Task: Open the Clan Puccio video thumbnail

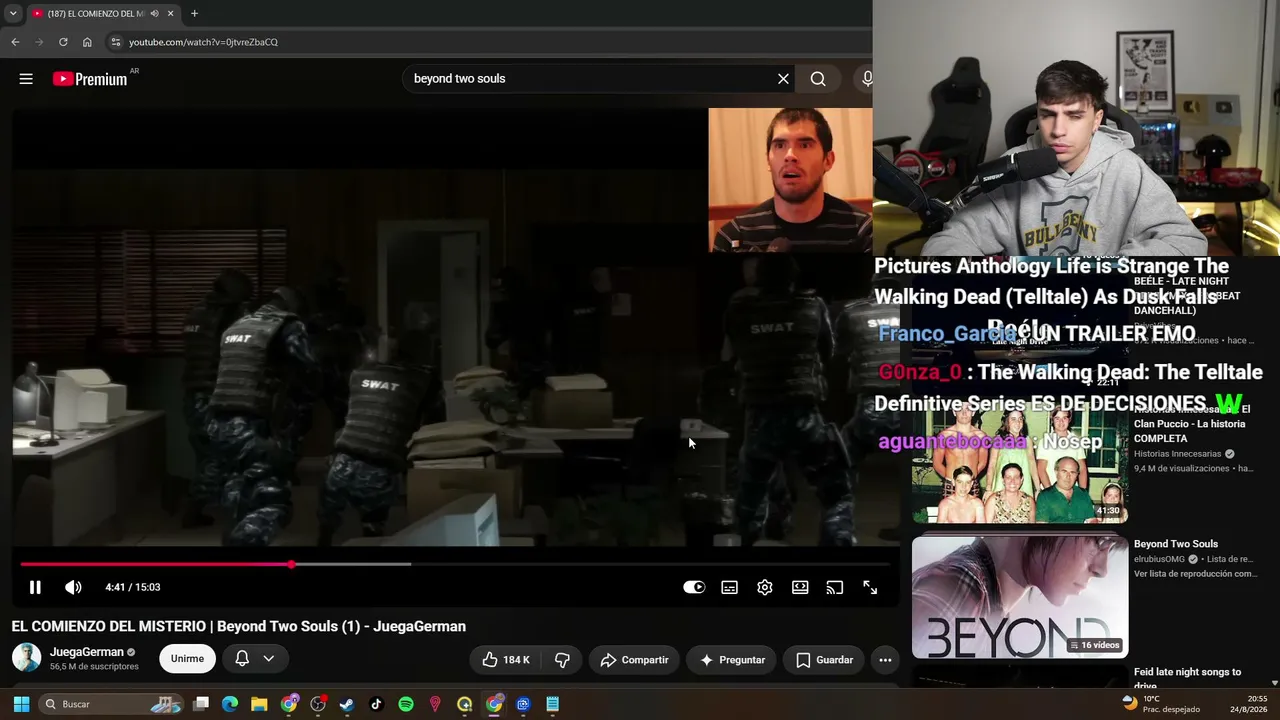Action: click(x=1020, y=462)
